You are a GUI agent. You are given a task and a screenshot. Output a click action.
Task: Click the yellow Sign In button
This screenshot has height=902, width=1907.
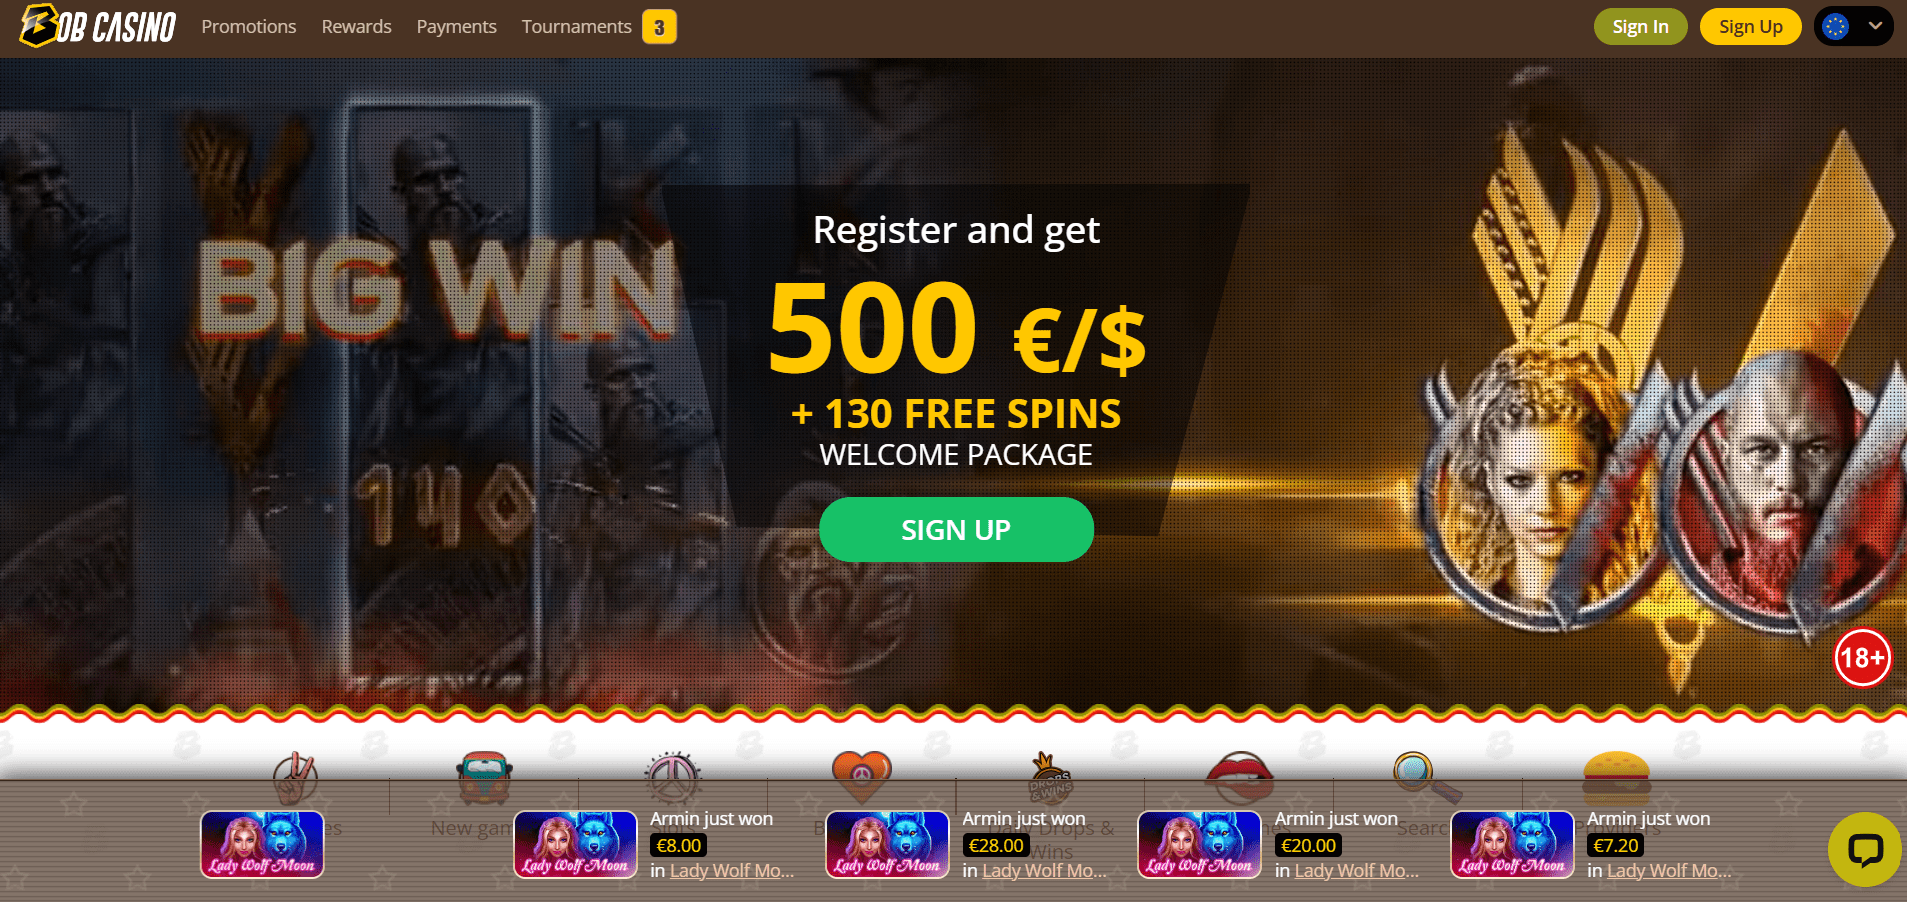[x=1640, y=27]
